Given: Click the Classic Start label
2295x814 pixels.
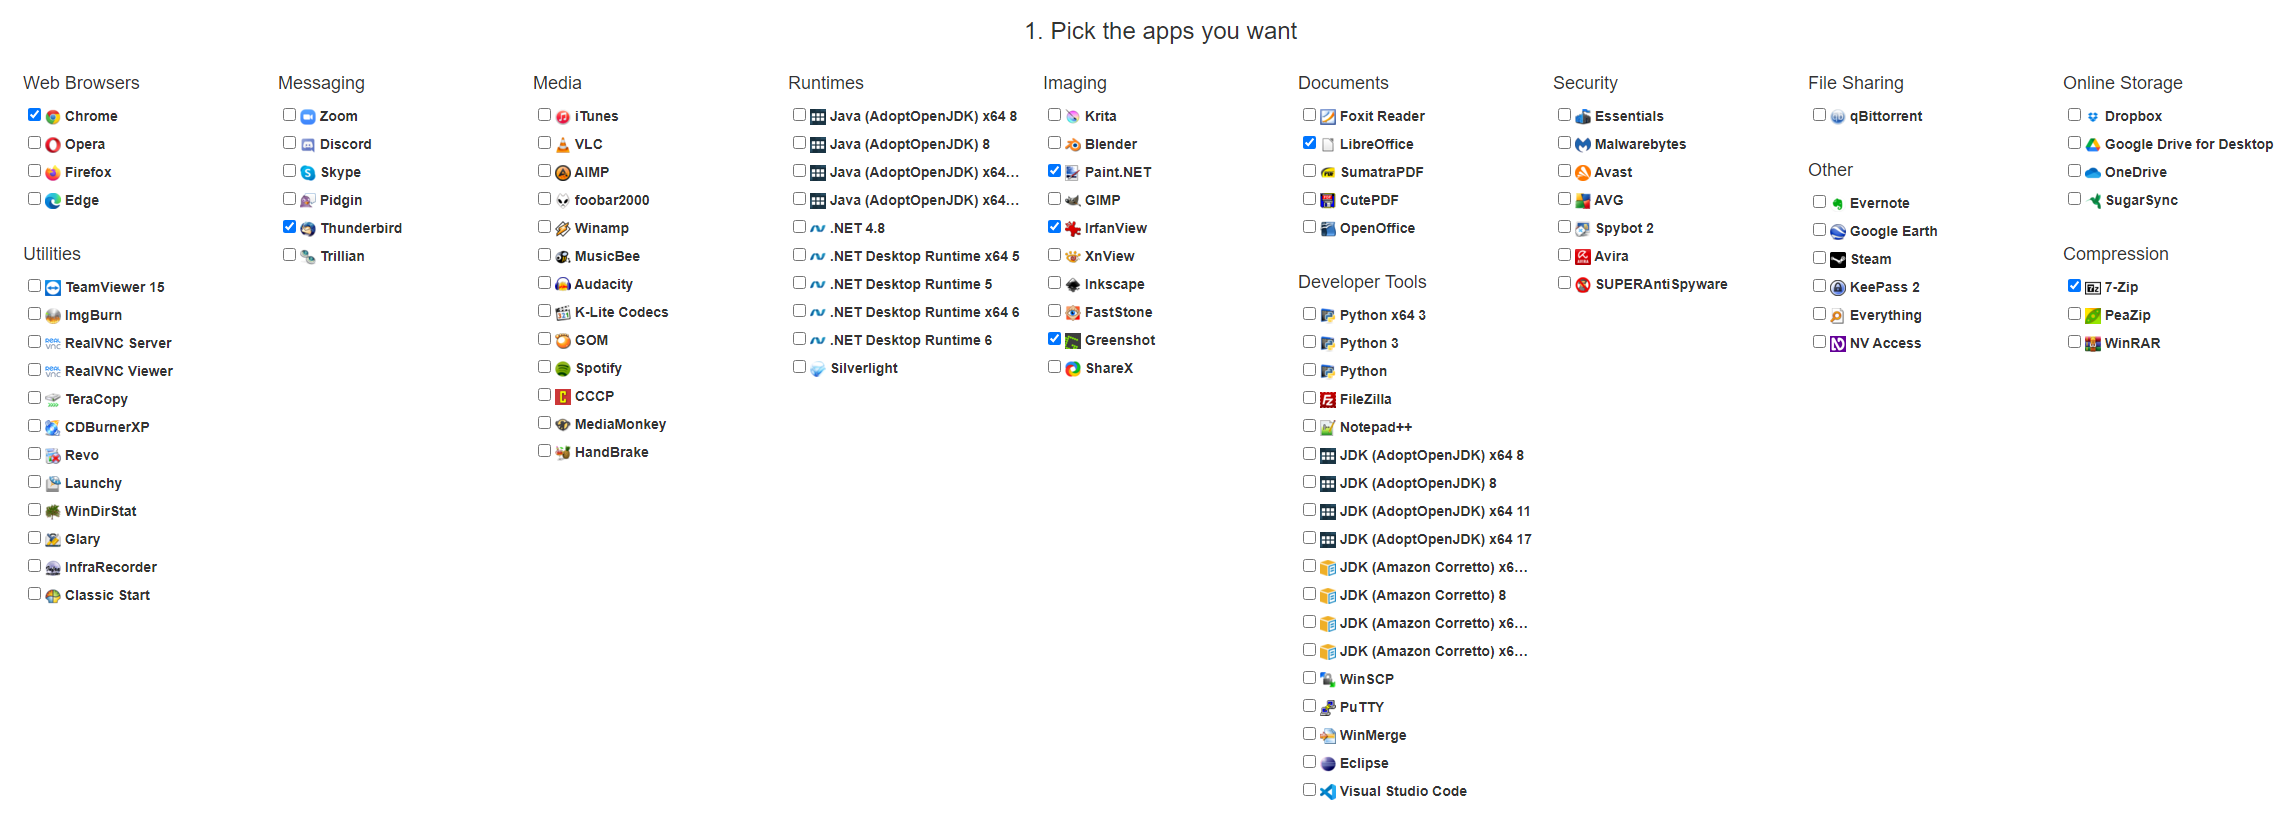Looking at the screenshot, I should (x=107, y=596).
